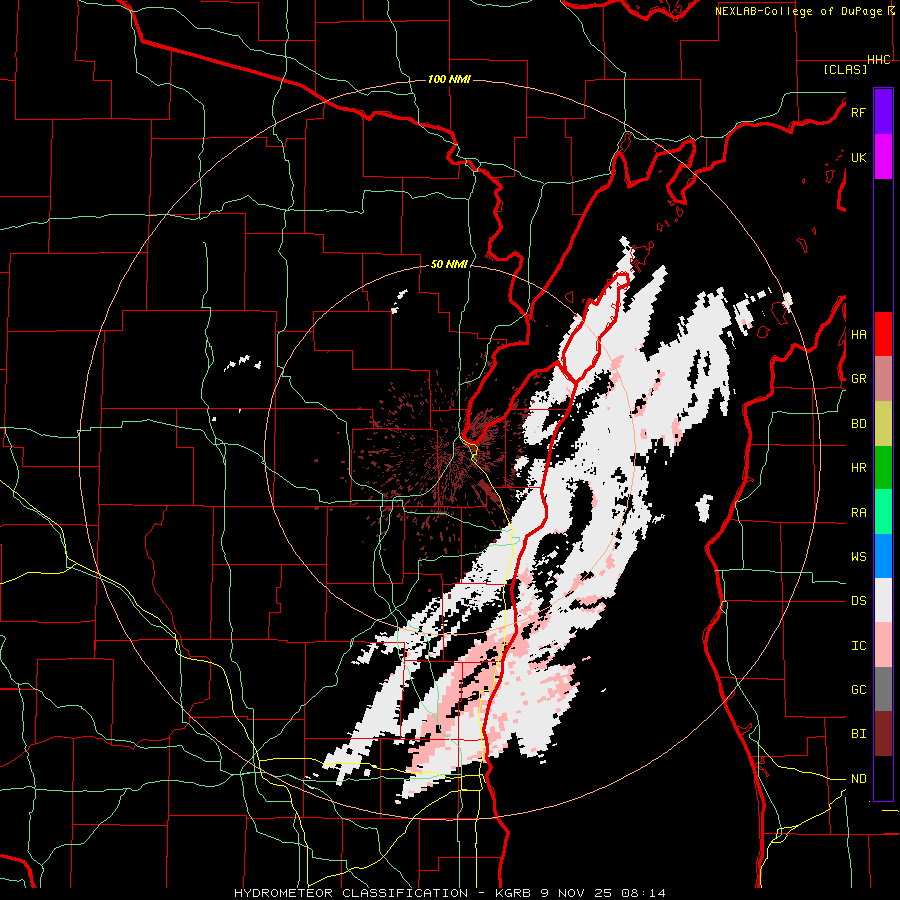Viewport: 900px width, 900px height.
Task: Click the GC legend label
Action: coord(858,690)
